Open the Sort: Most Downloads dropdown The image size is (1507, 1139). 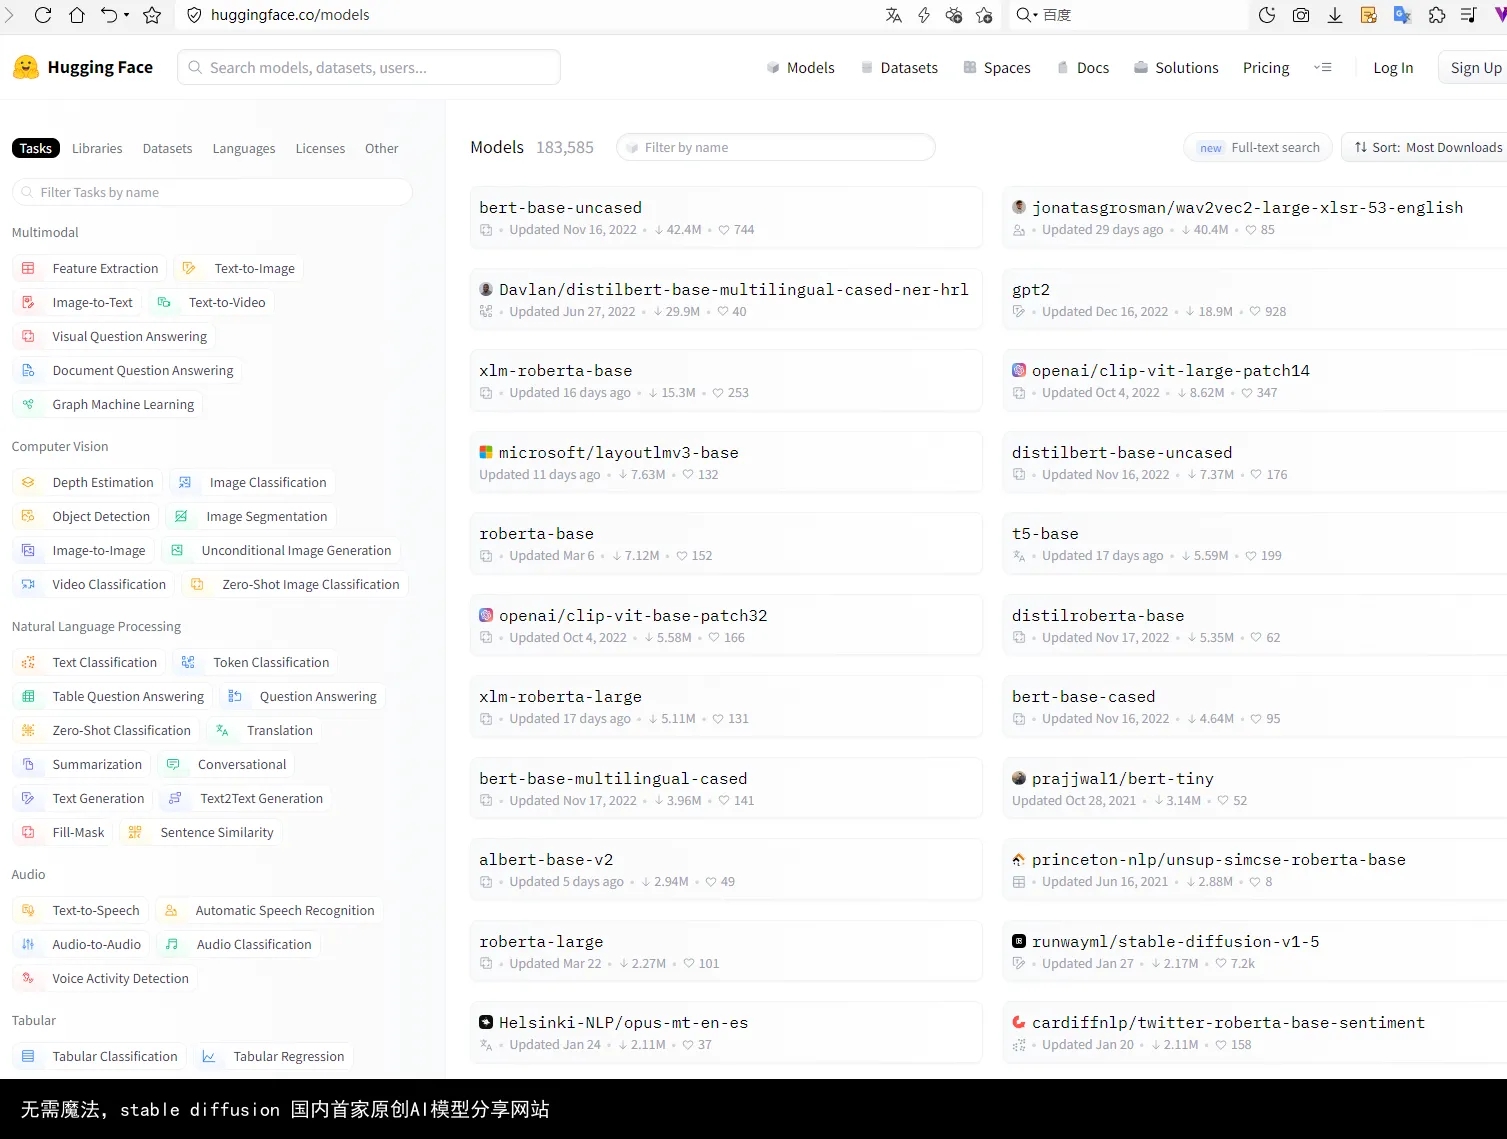[x=1427, y=147]
